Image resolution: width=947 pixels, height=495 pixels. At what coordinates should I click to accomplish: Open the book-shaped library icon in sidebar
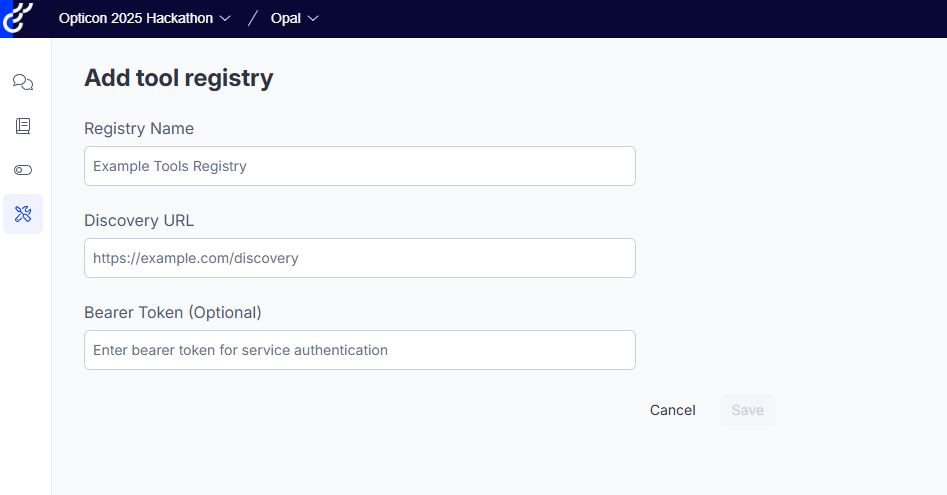click(23, 126)
